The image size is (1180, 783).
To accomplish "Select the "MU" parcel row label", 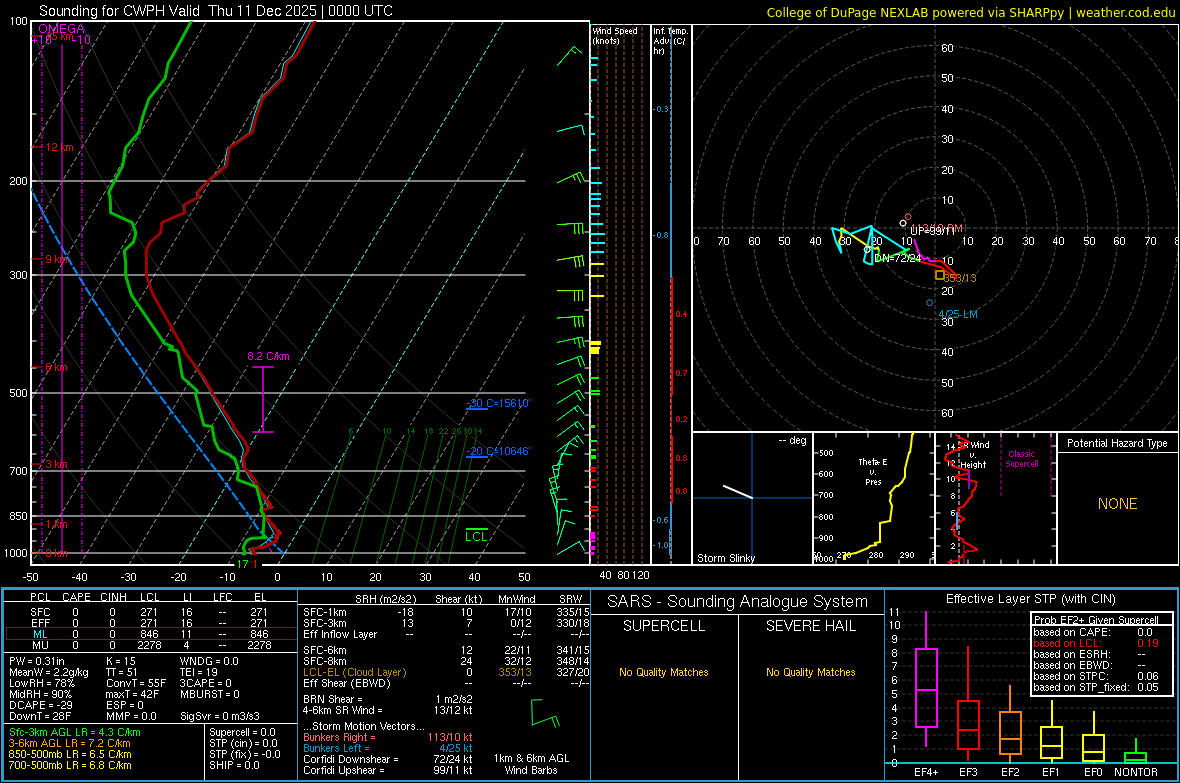I will click(x=40, y=645).
